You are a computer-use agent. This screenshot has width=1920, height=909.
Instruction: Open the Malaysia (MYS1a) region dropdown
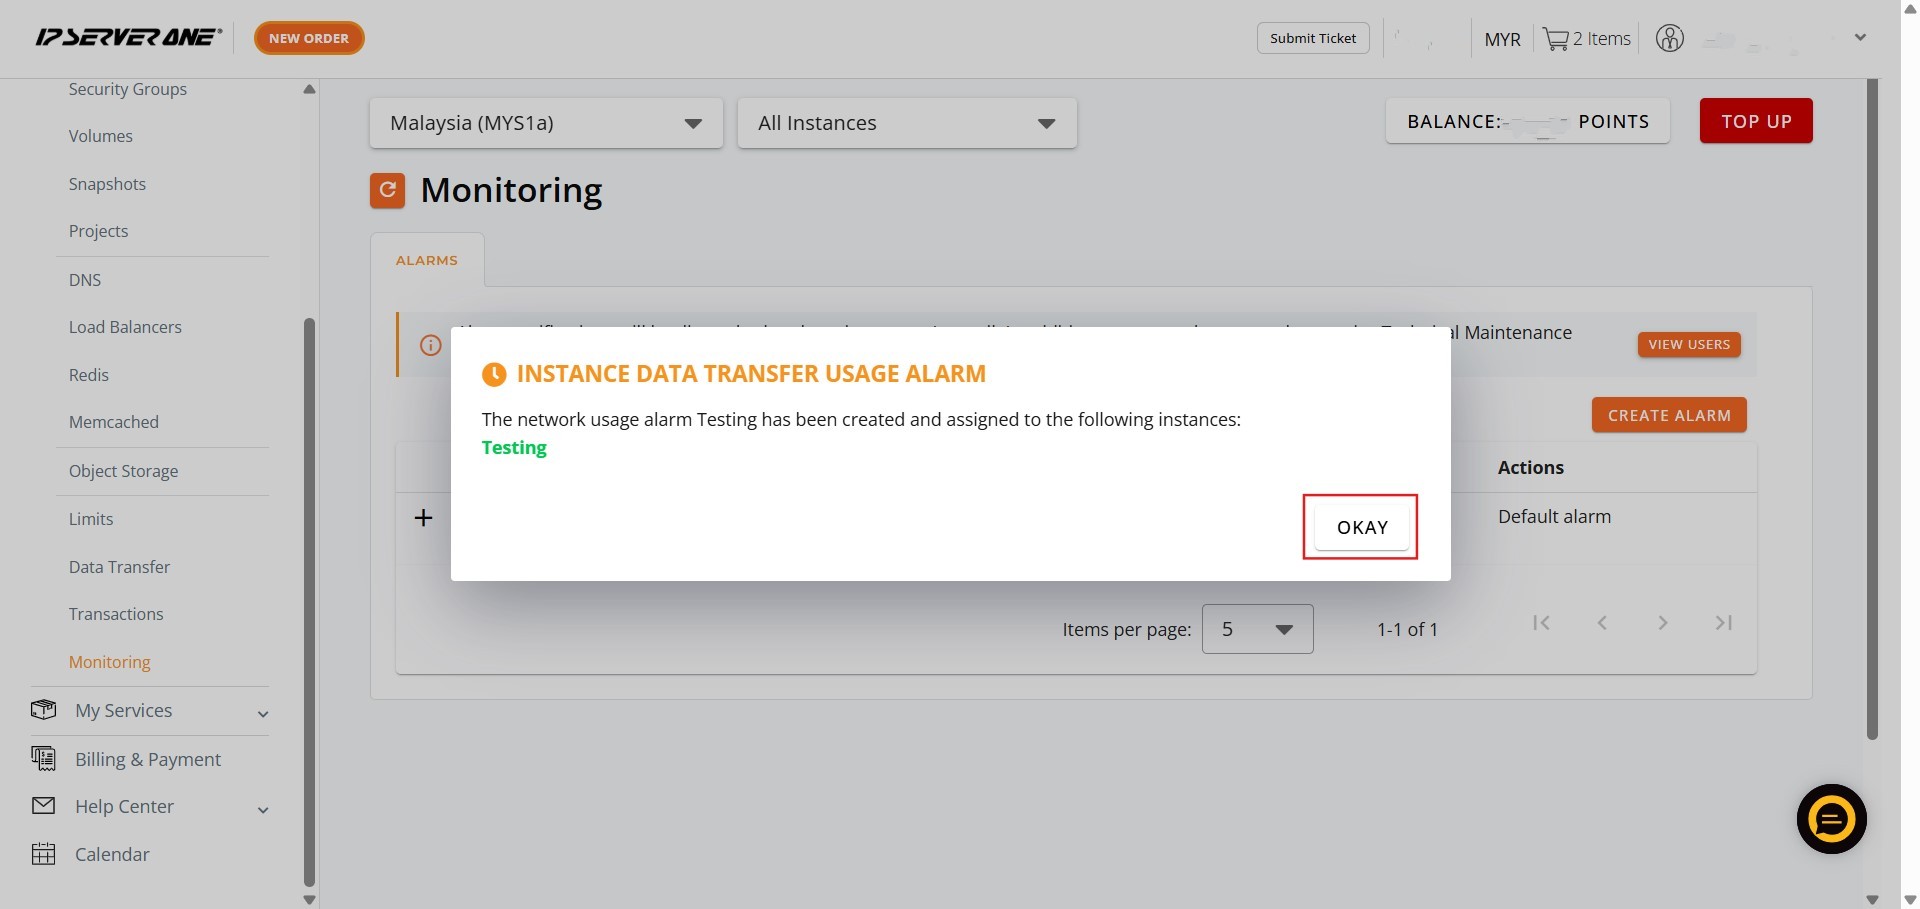tap(546, 123)
